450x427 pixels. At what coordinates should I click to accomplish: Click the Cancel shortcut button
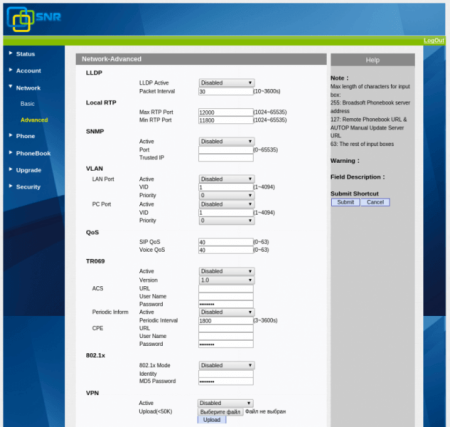[x=375, y=202]
